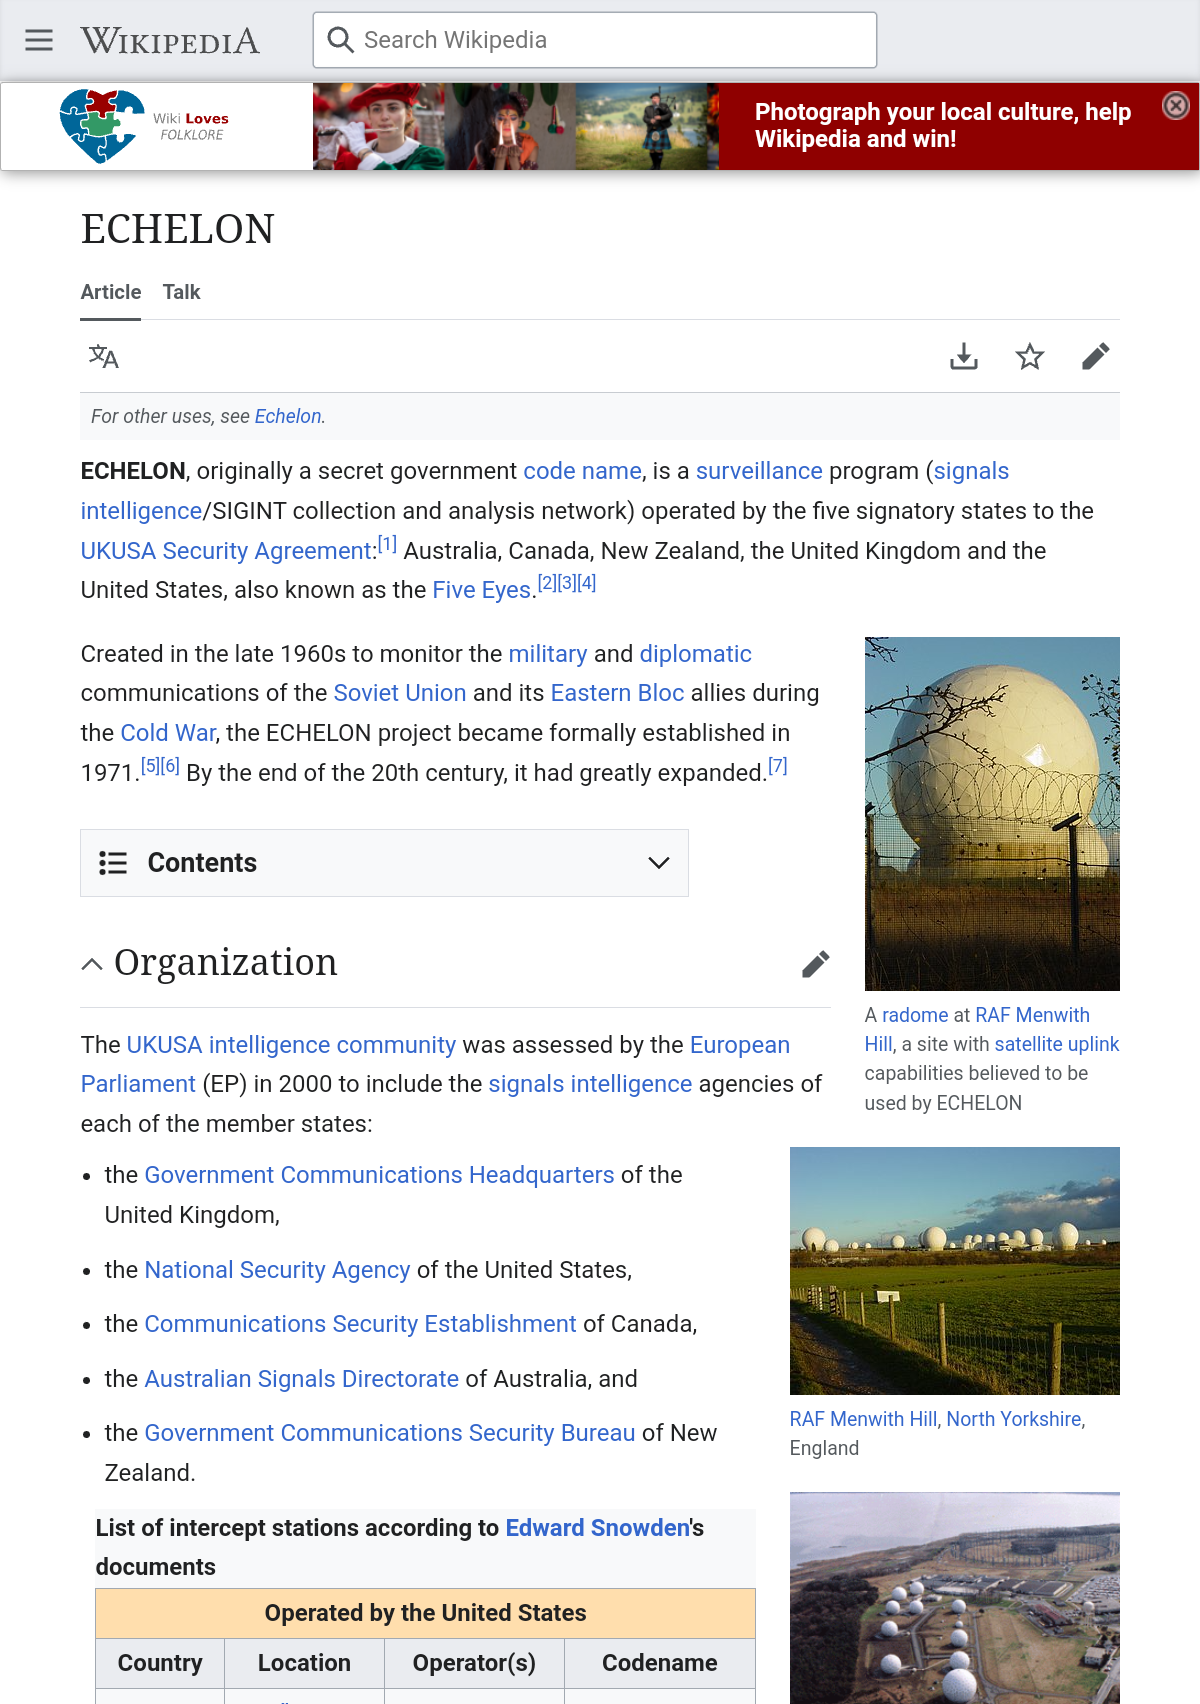Click the Location column header
This screenshot has height=1704, width=1200.
click(304, 1663)
